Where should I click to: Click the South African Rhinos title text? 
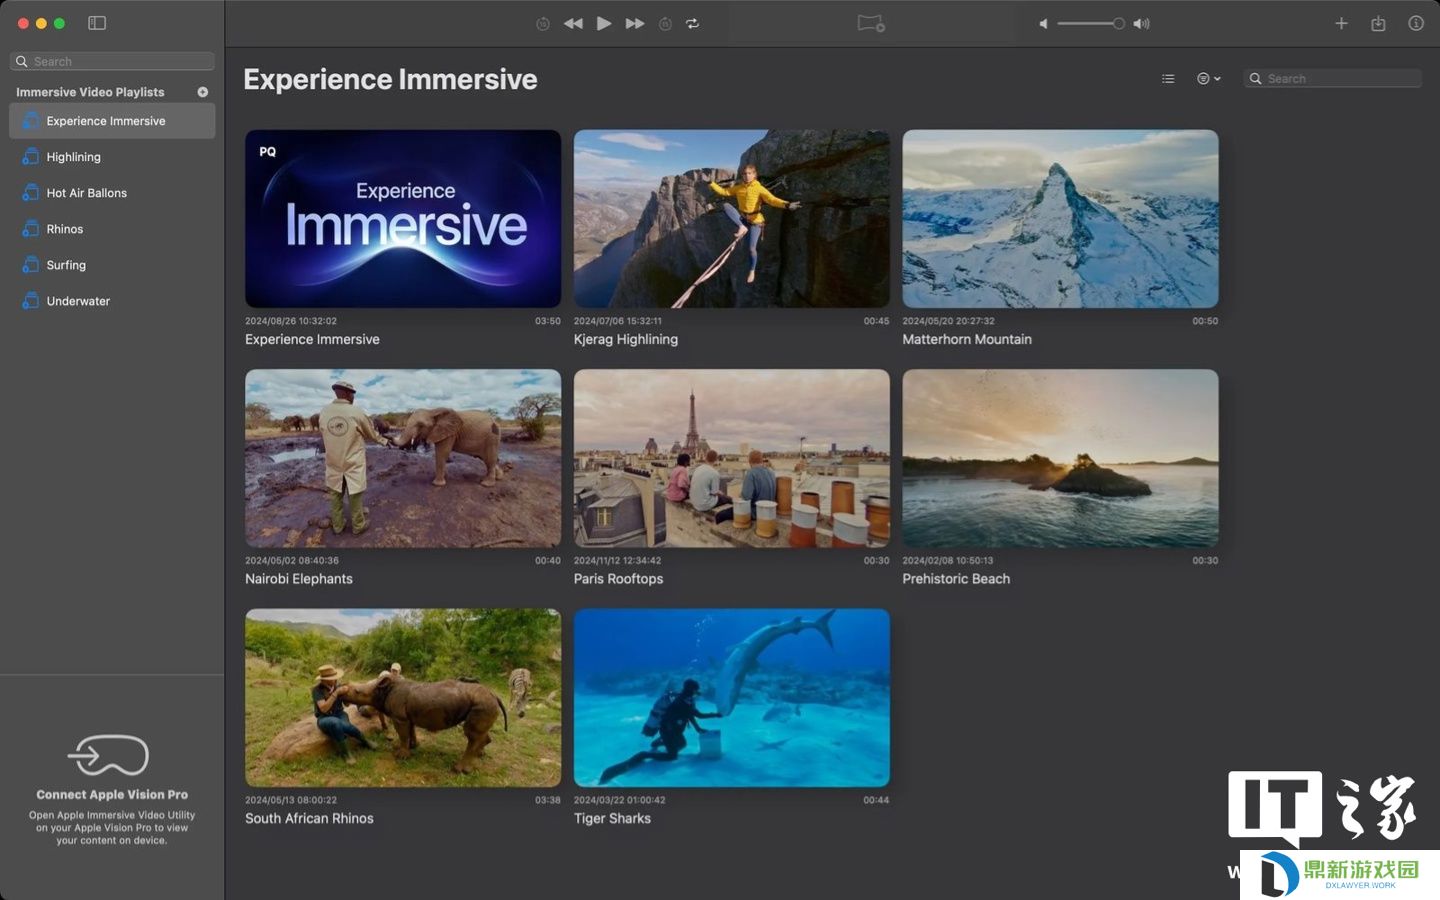click(309, 818)
